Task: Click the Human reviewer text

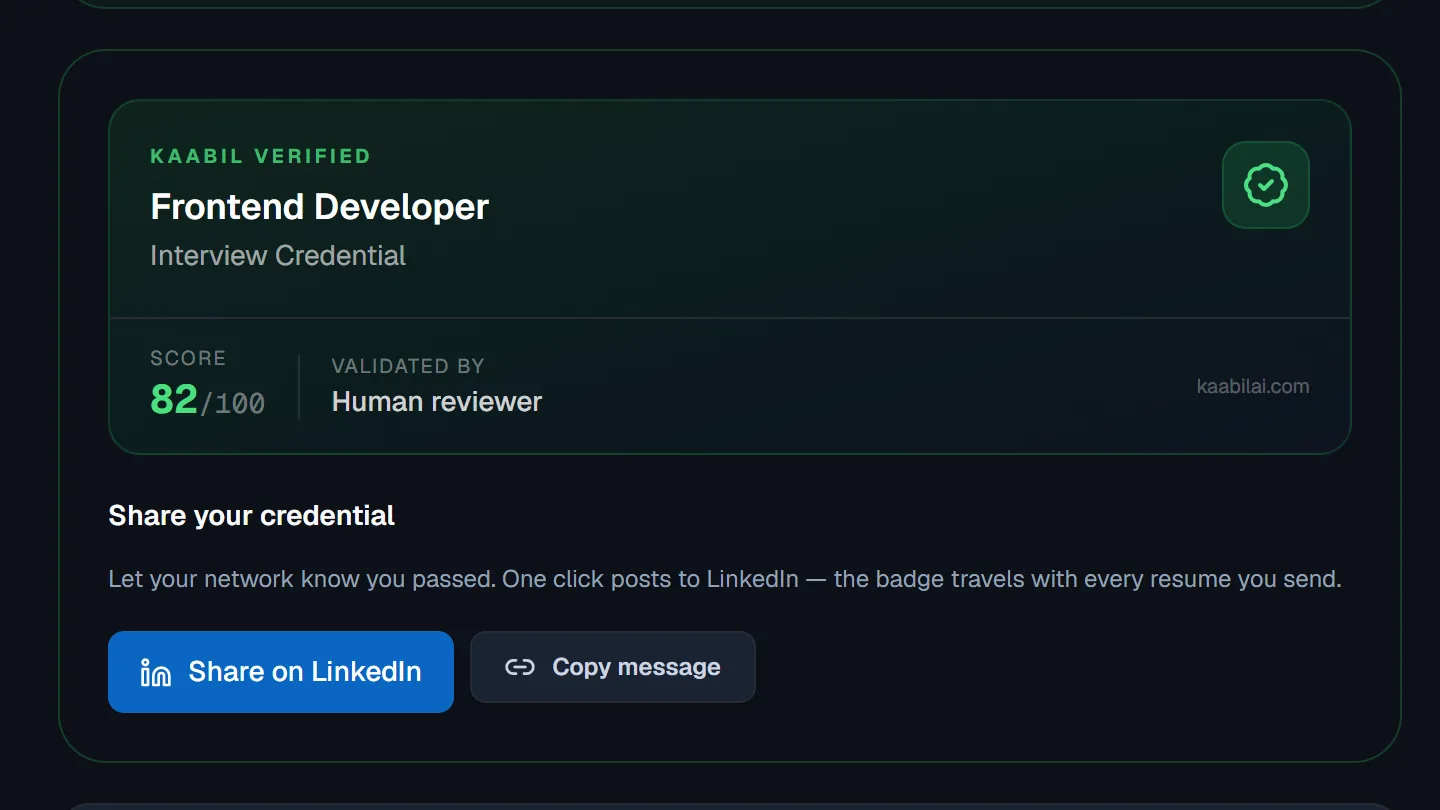Action: pyautogui.click(x=437, y=402)
